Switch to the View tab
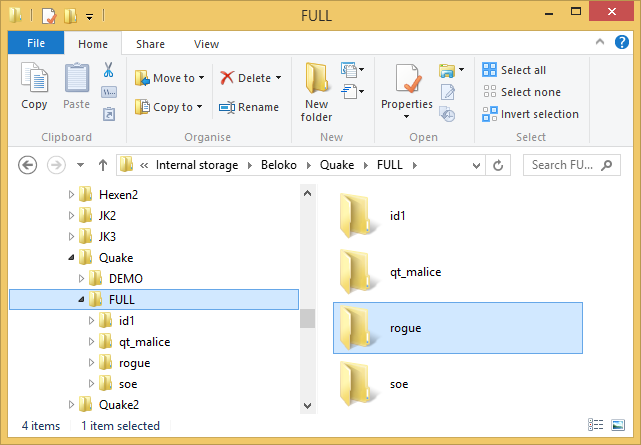This screenshot has width=641, height=445. click(206, 44)
